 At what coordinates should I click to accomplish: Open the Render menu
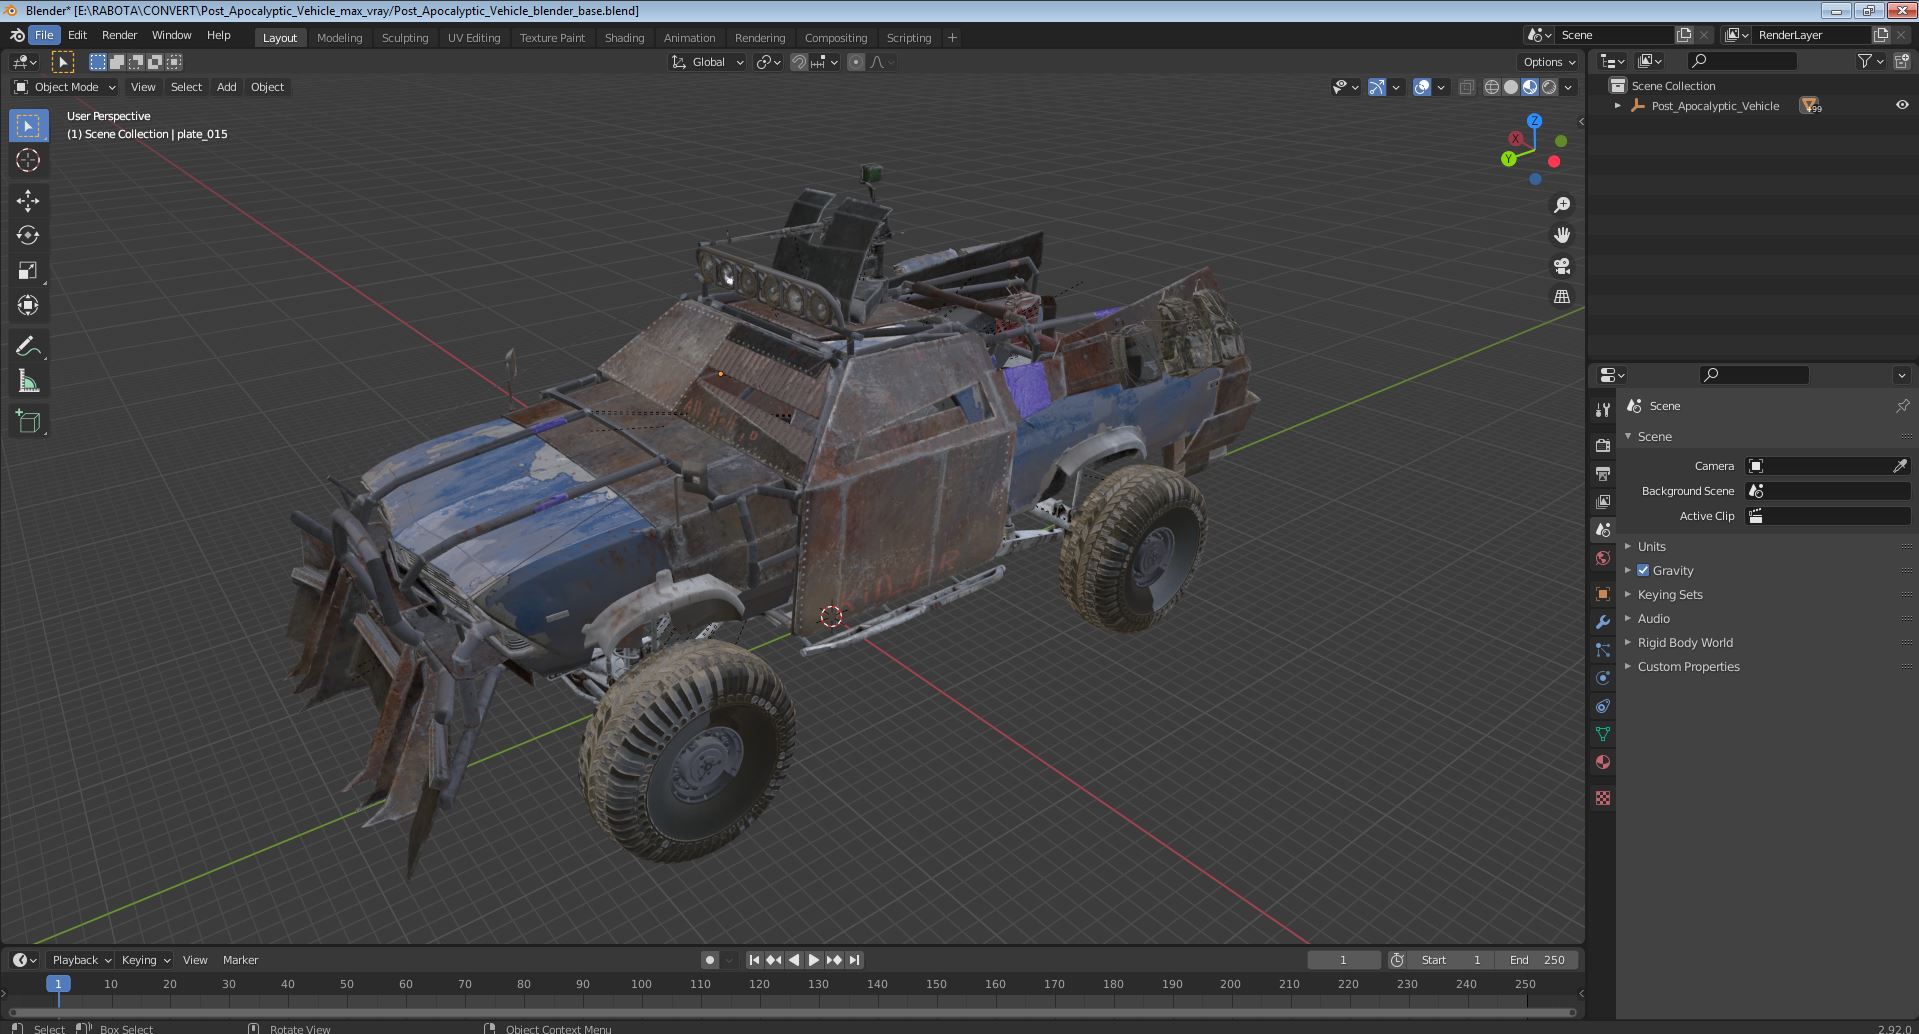tap(119, 35)
